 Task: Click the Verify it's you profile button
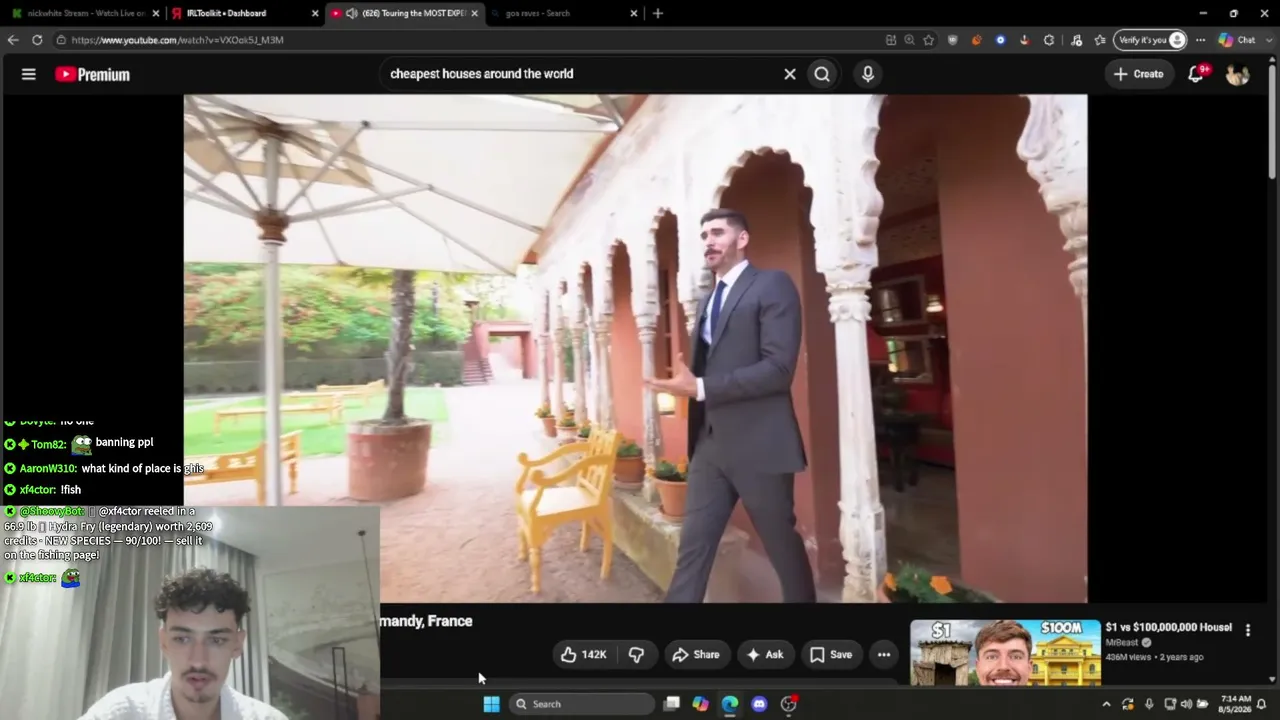(x=1151, y=40)
